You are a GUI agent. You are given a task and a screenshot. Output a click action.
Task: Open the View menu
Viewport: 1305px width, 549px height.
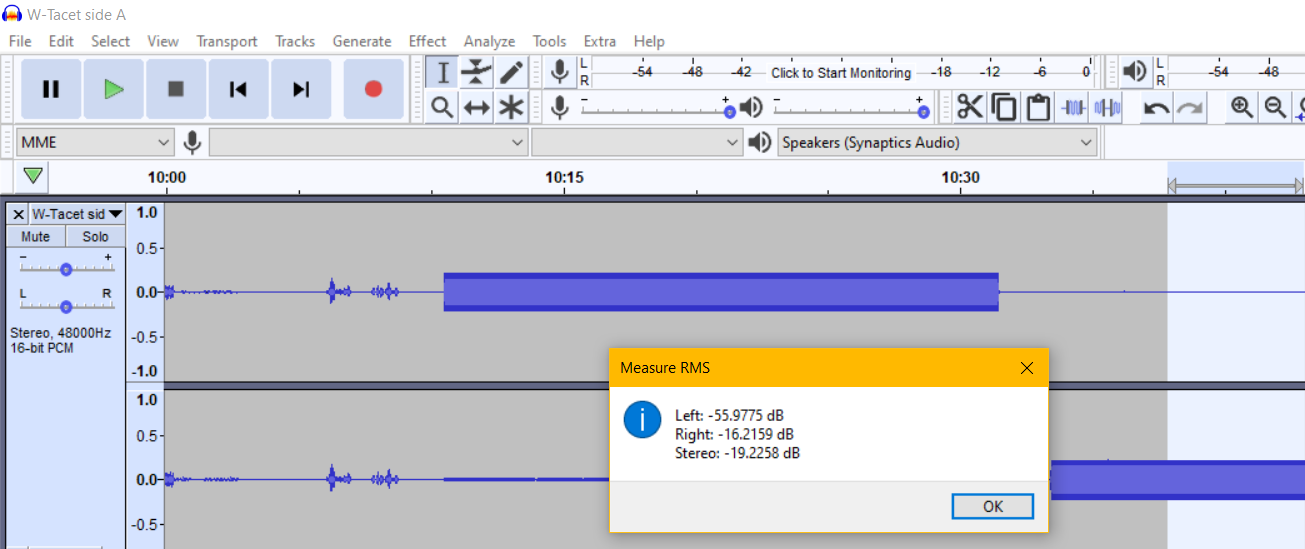(x=163, y=41)
